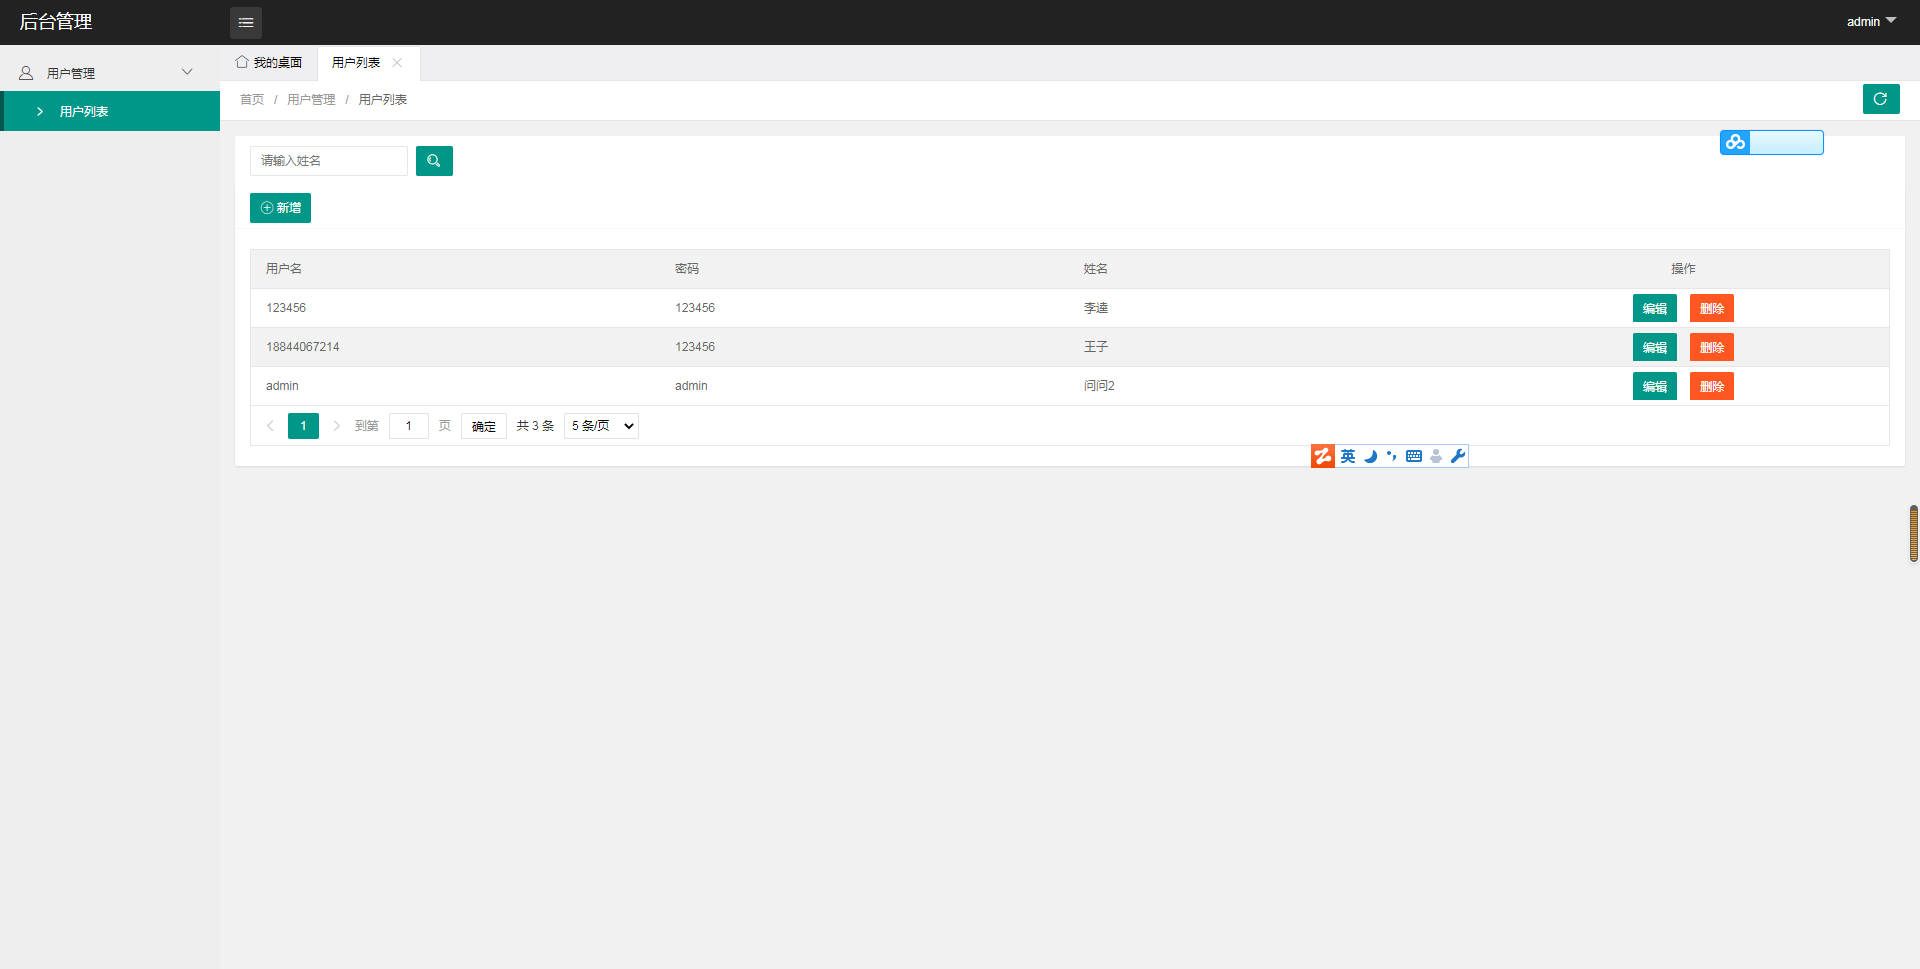Image resolution: width=1920 pixels, height=969 pixels.
Task: Click the Sogou input method logo
Action: (x=1323, y=456)
